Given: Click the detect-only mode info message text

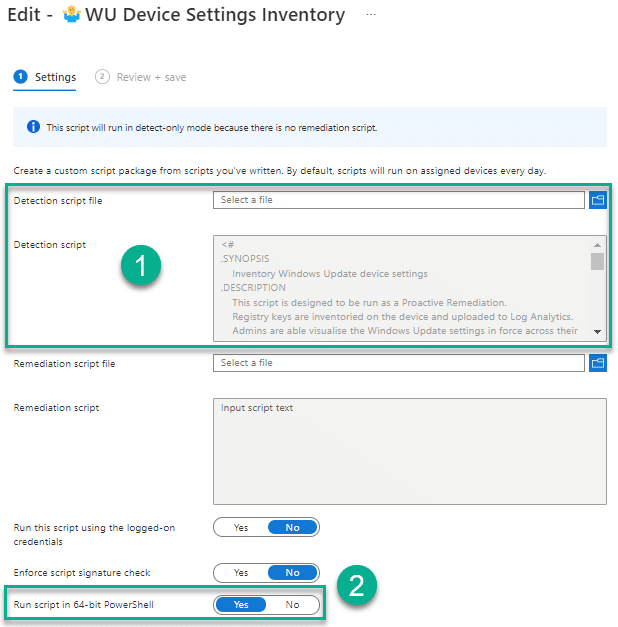Looking at the screenshot, I should pos(212,128).
